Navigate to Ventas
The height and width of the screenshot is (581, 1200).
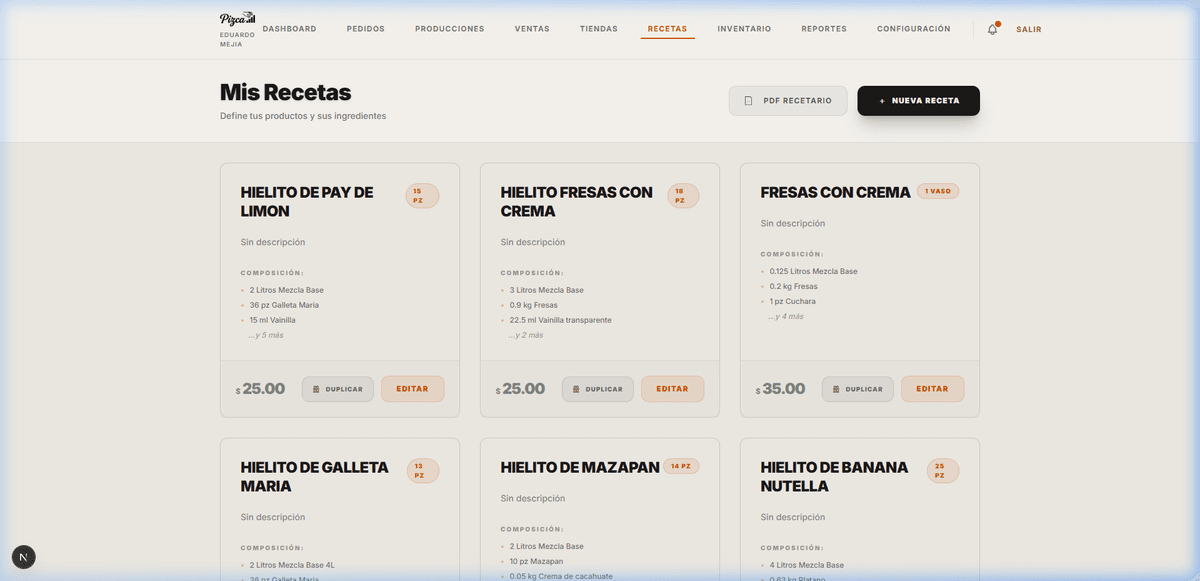click(532, 29)
